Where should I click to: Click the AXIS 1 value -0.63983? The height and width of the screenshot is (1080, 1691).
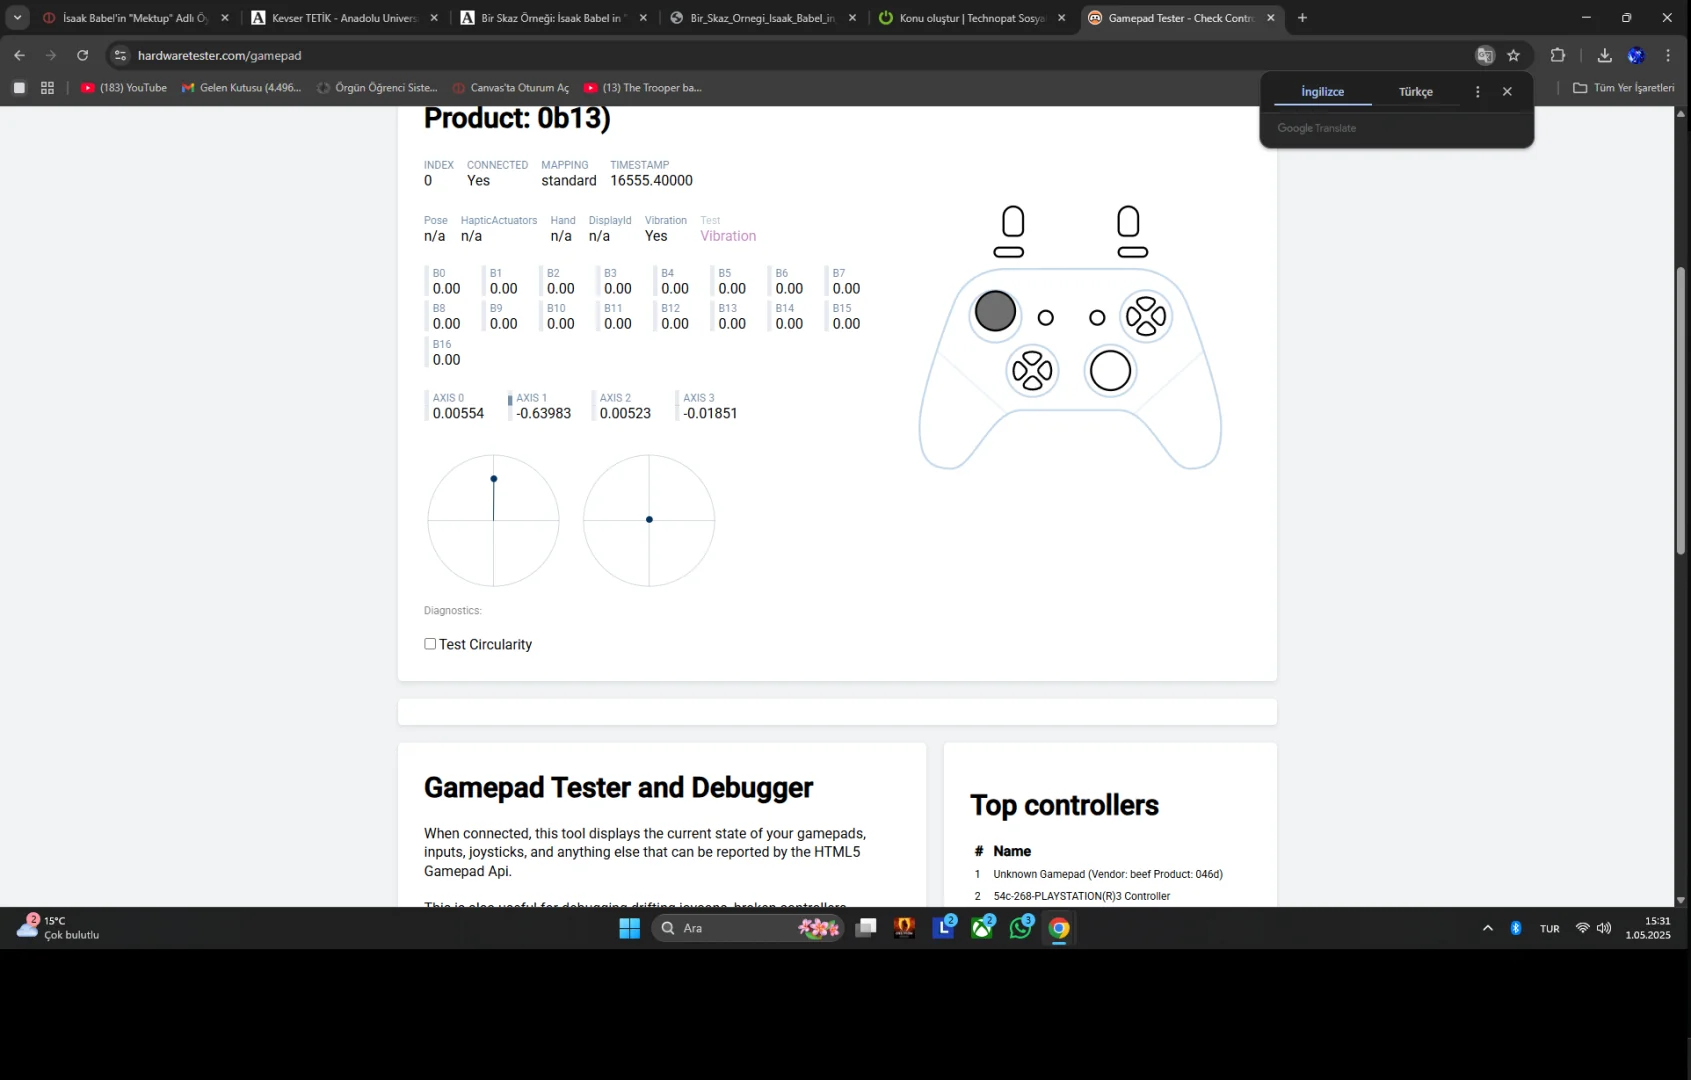(543, 413)
